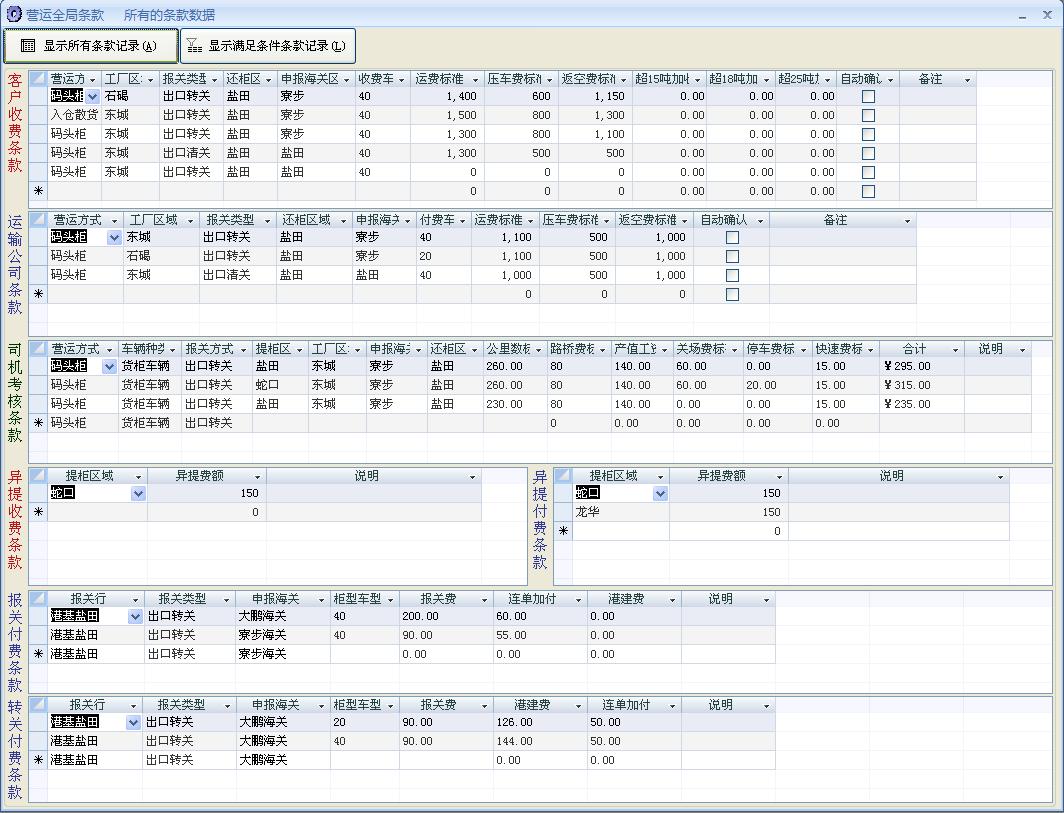Click 说明 field of 蛇口 row in 异提收费条款
Image resolution: width=1064 pixels, height=813 pixels.
[x=373, y=493]
